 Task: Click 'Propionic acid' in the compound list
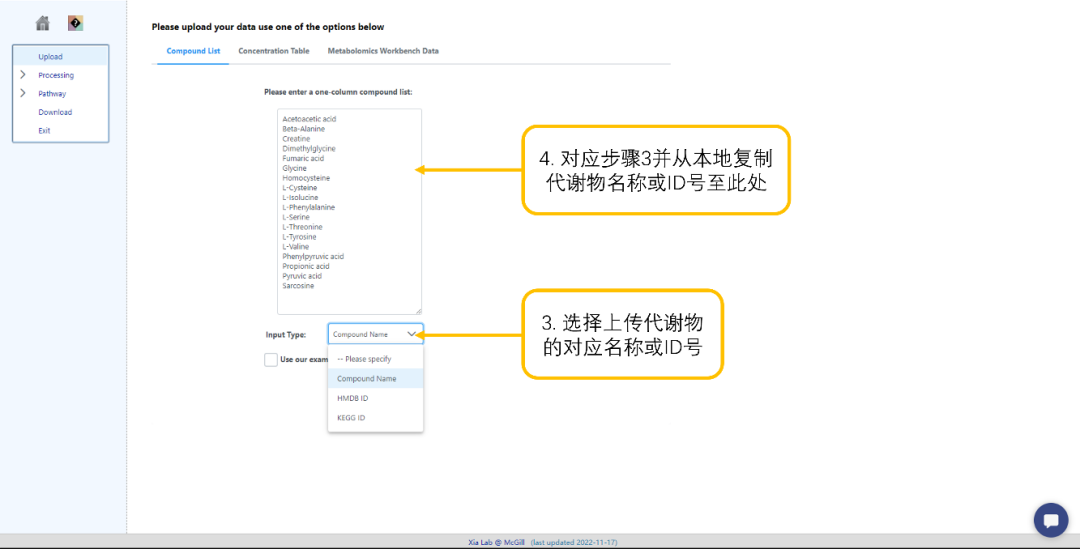(306, 266)
